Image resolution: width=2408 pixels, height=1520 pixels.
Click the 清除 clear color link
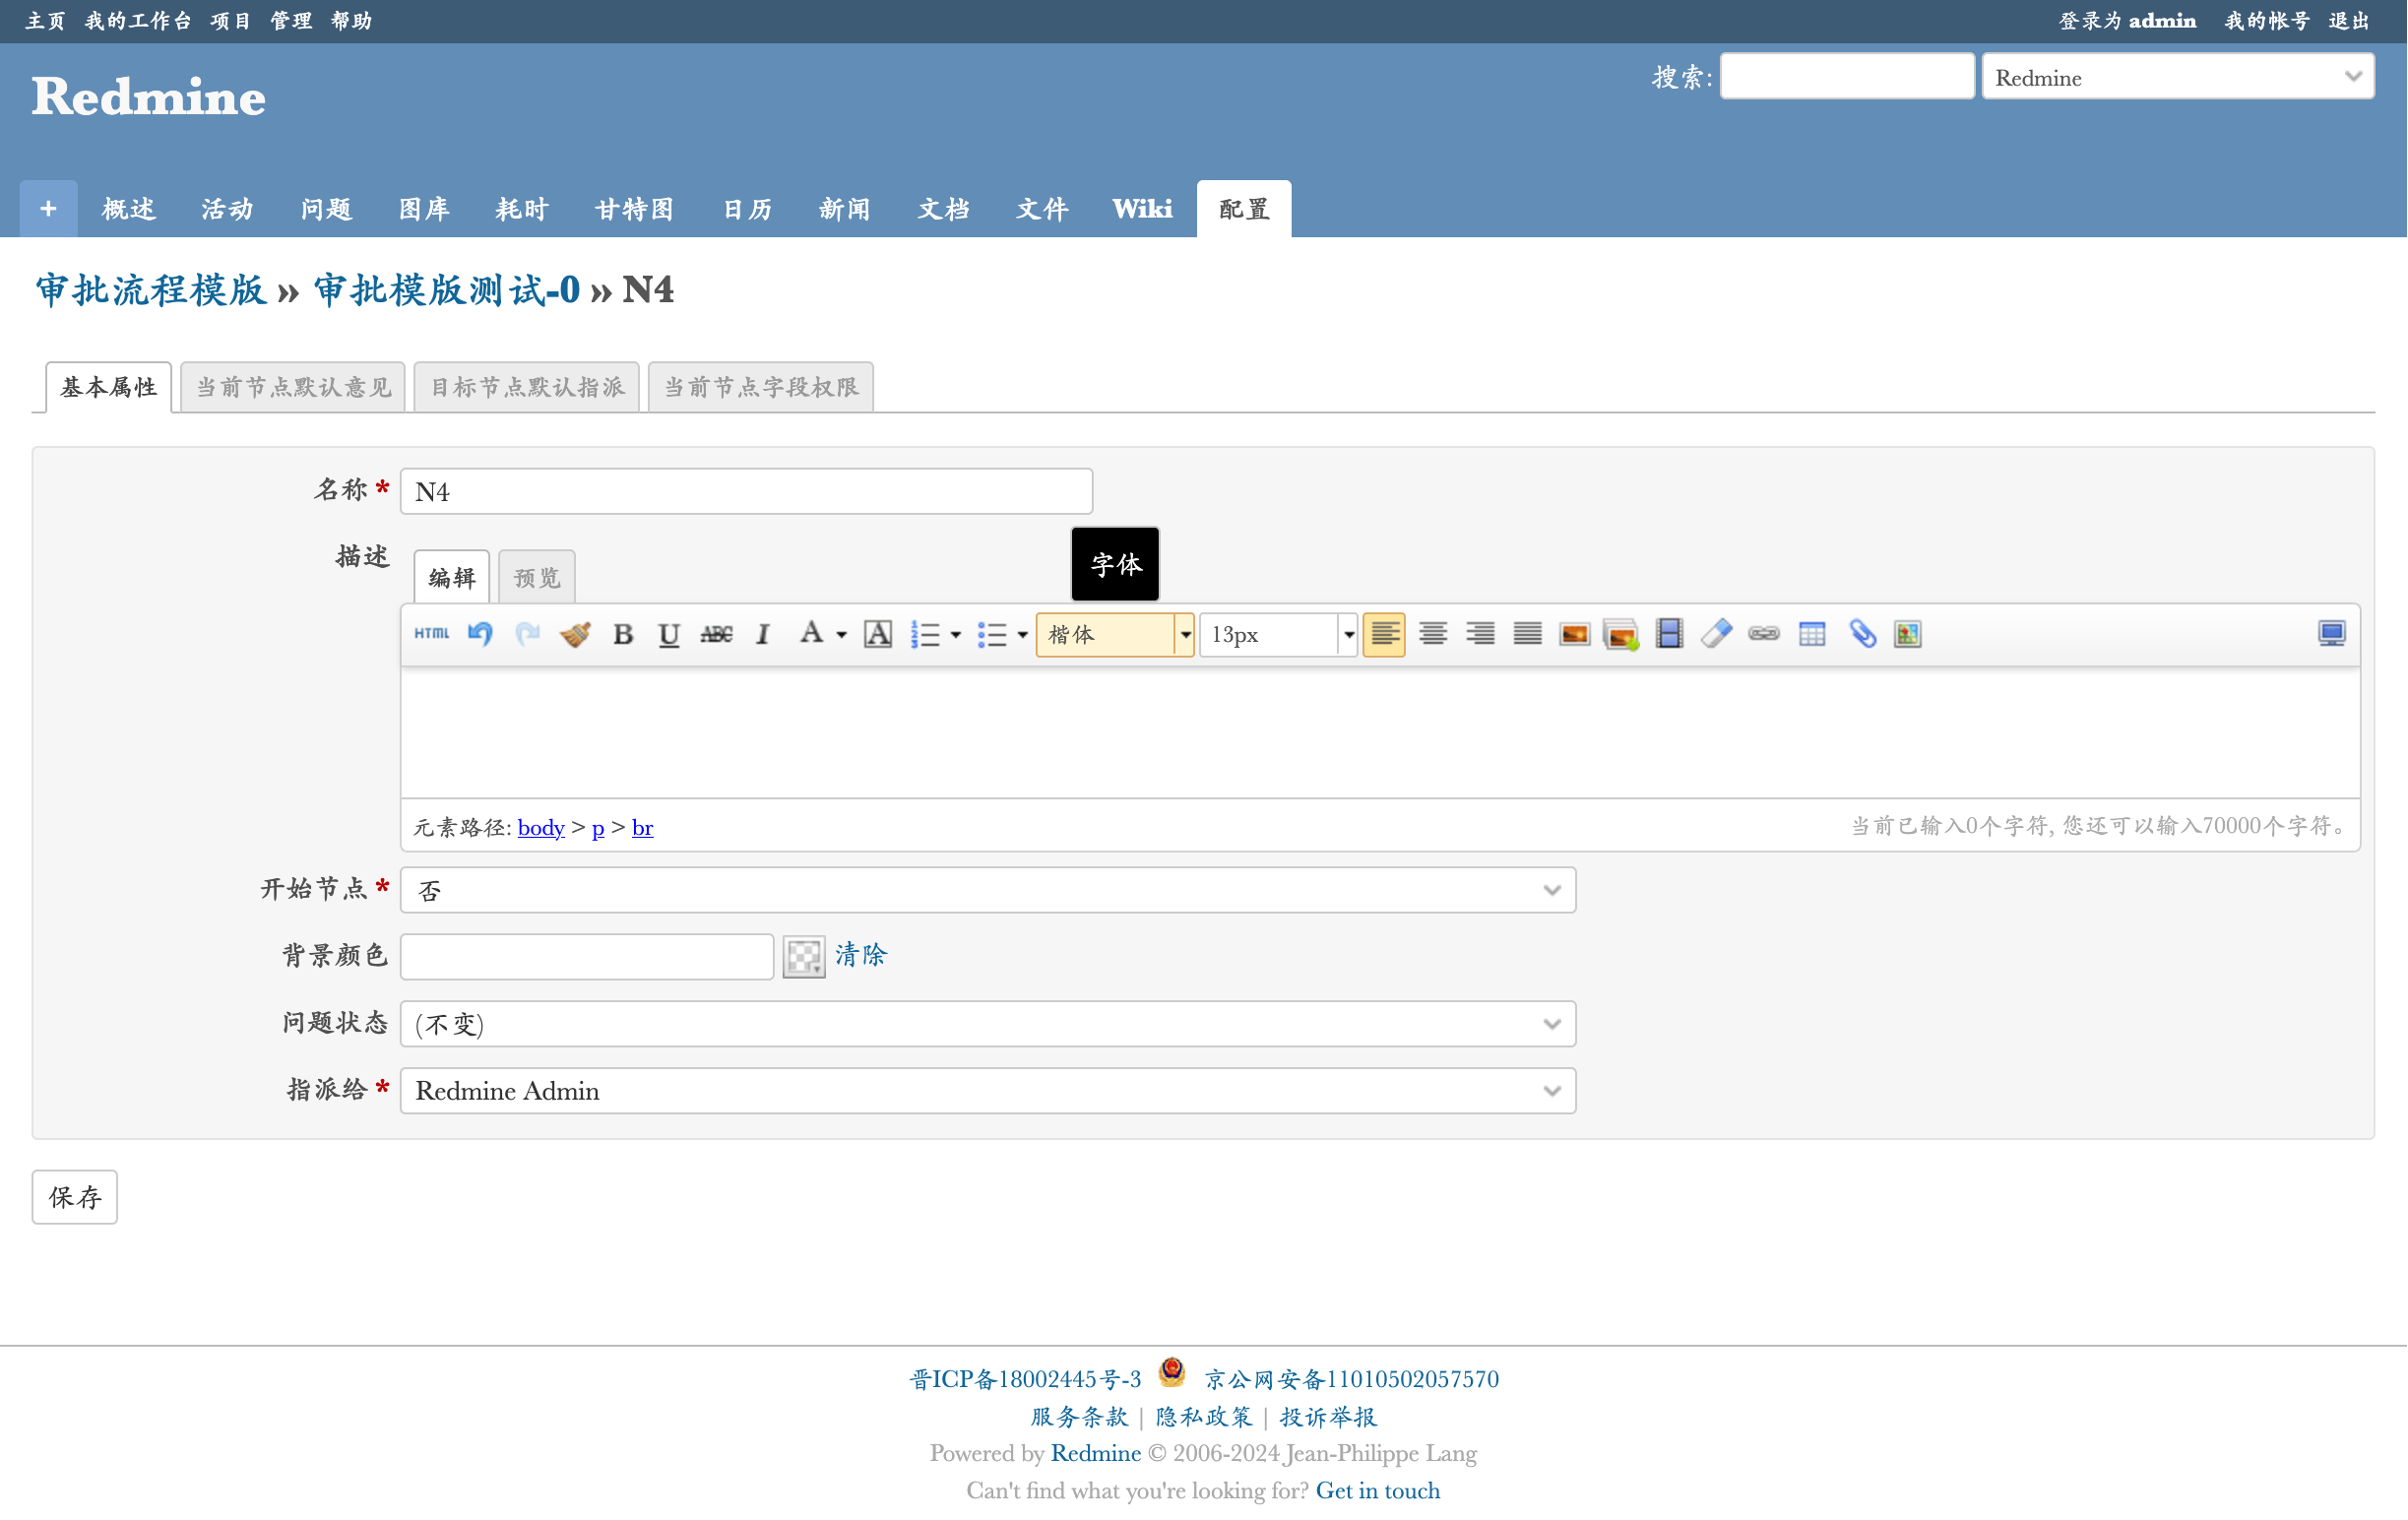(x=860, y=955)
